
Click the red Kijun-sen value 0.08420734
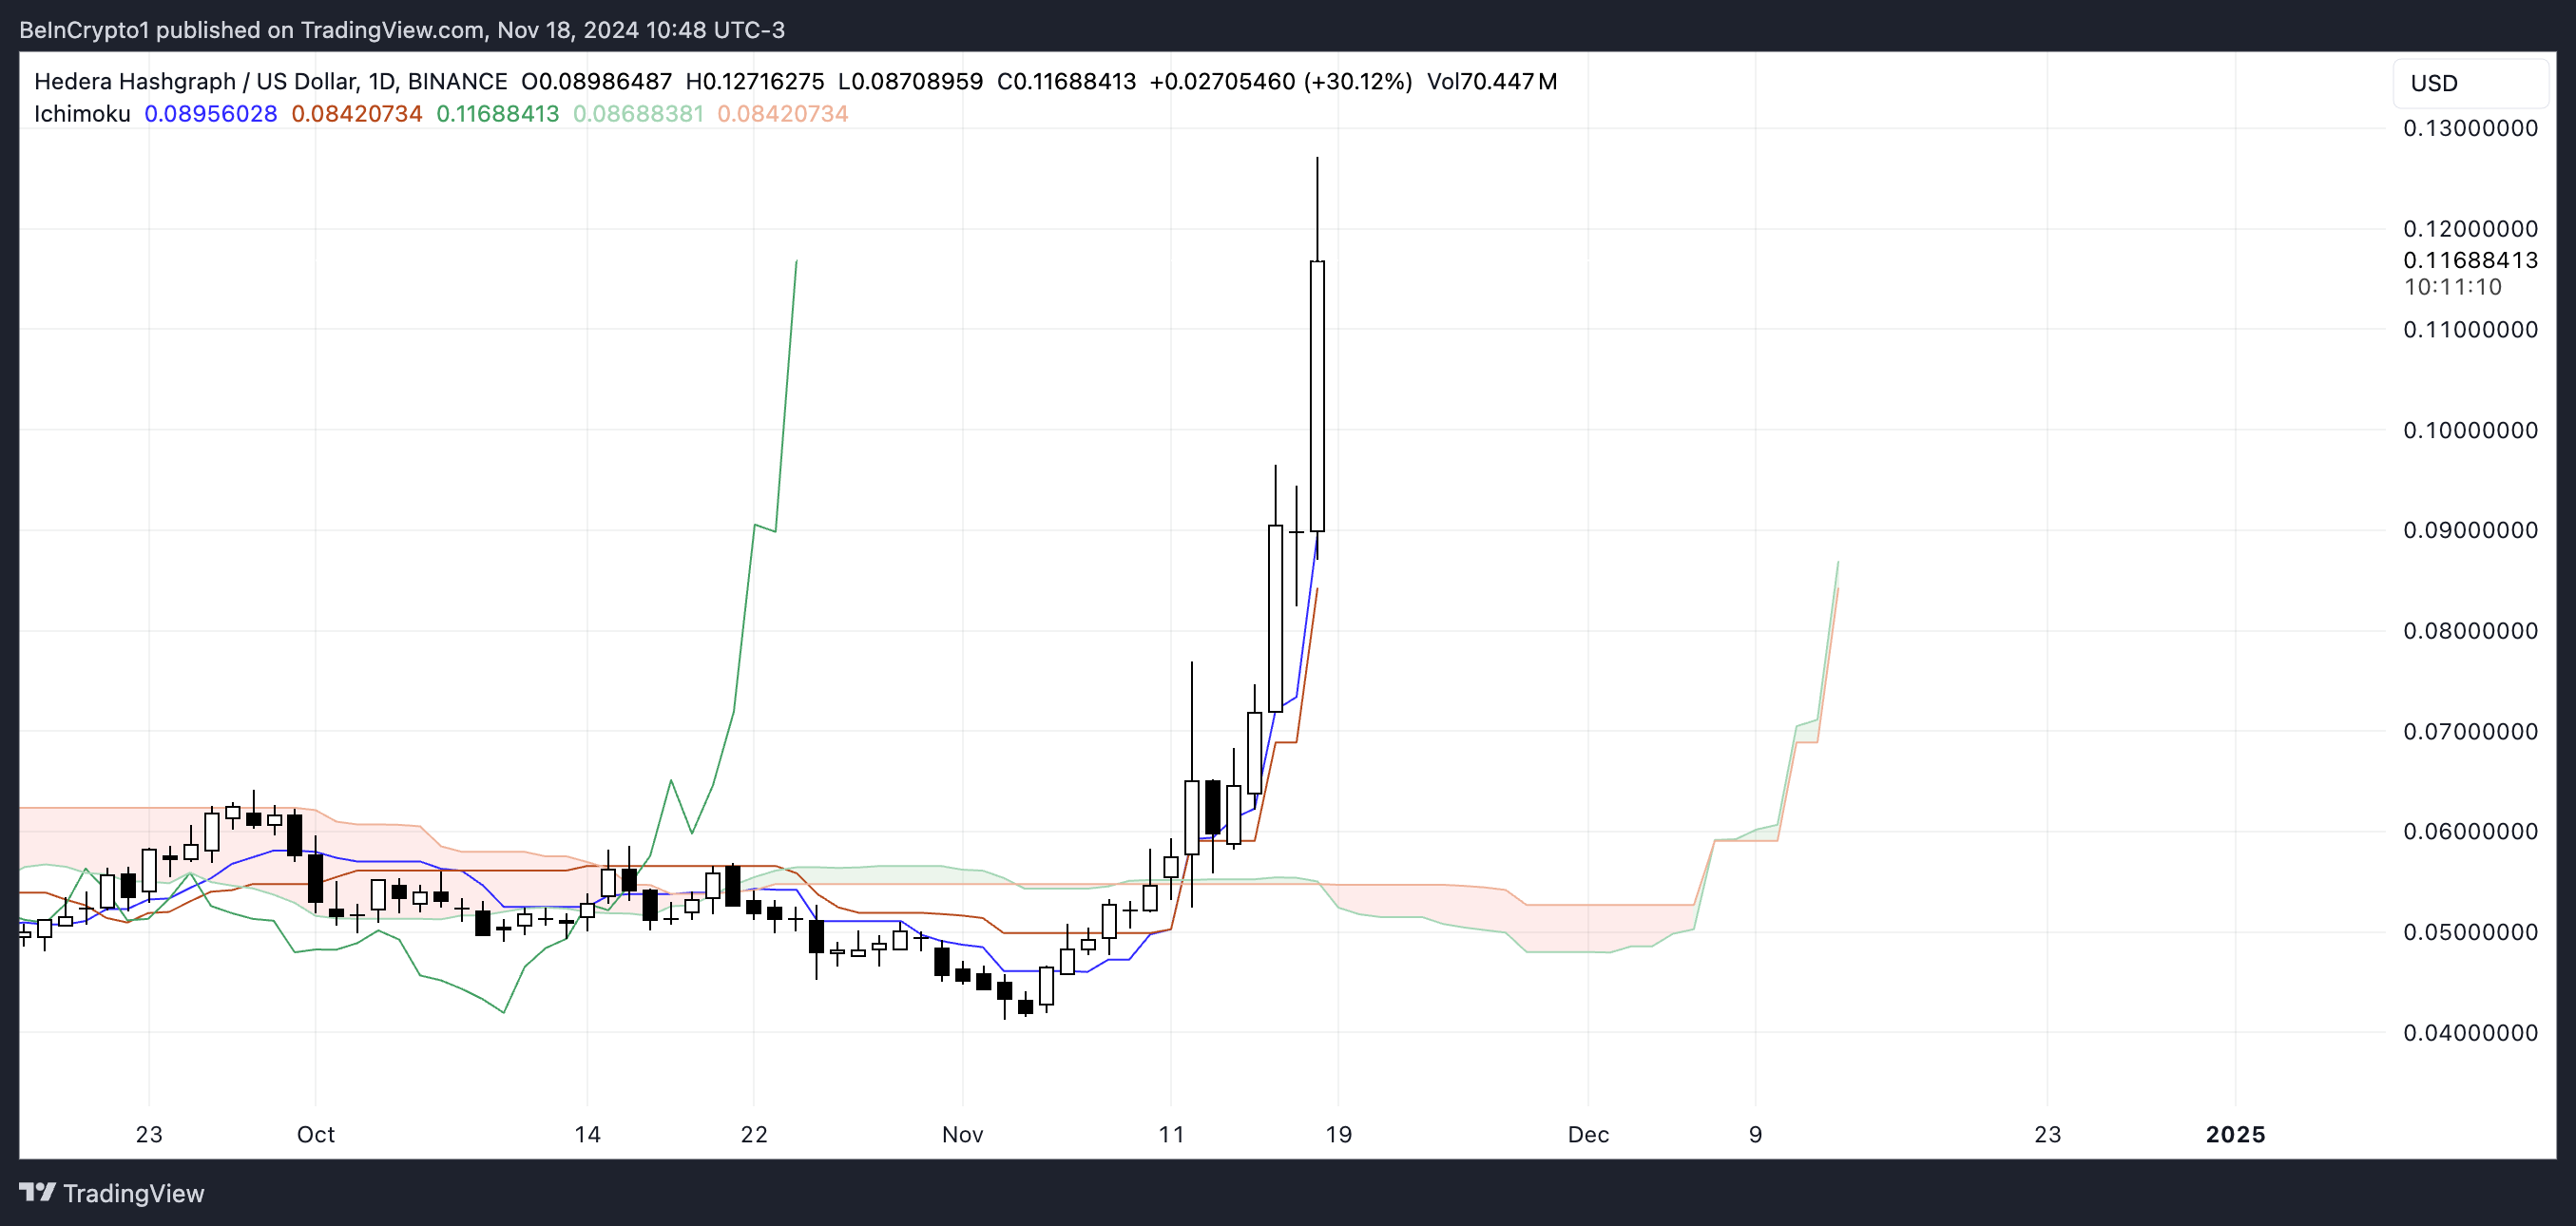point(357,114)
